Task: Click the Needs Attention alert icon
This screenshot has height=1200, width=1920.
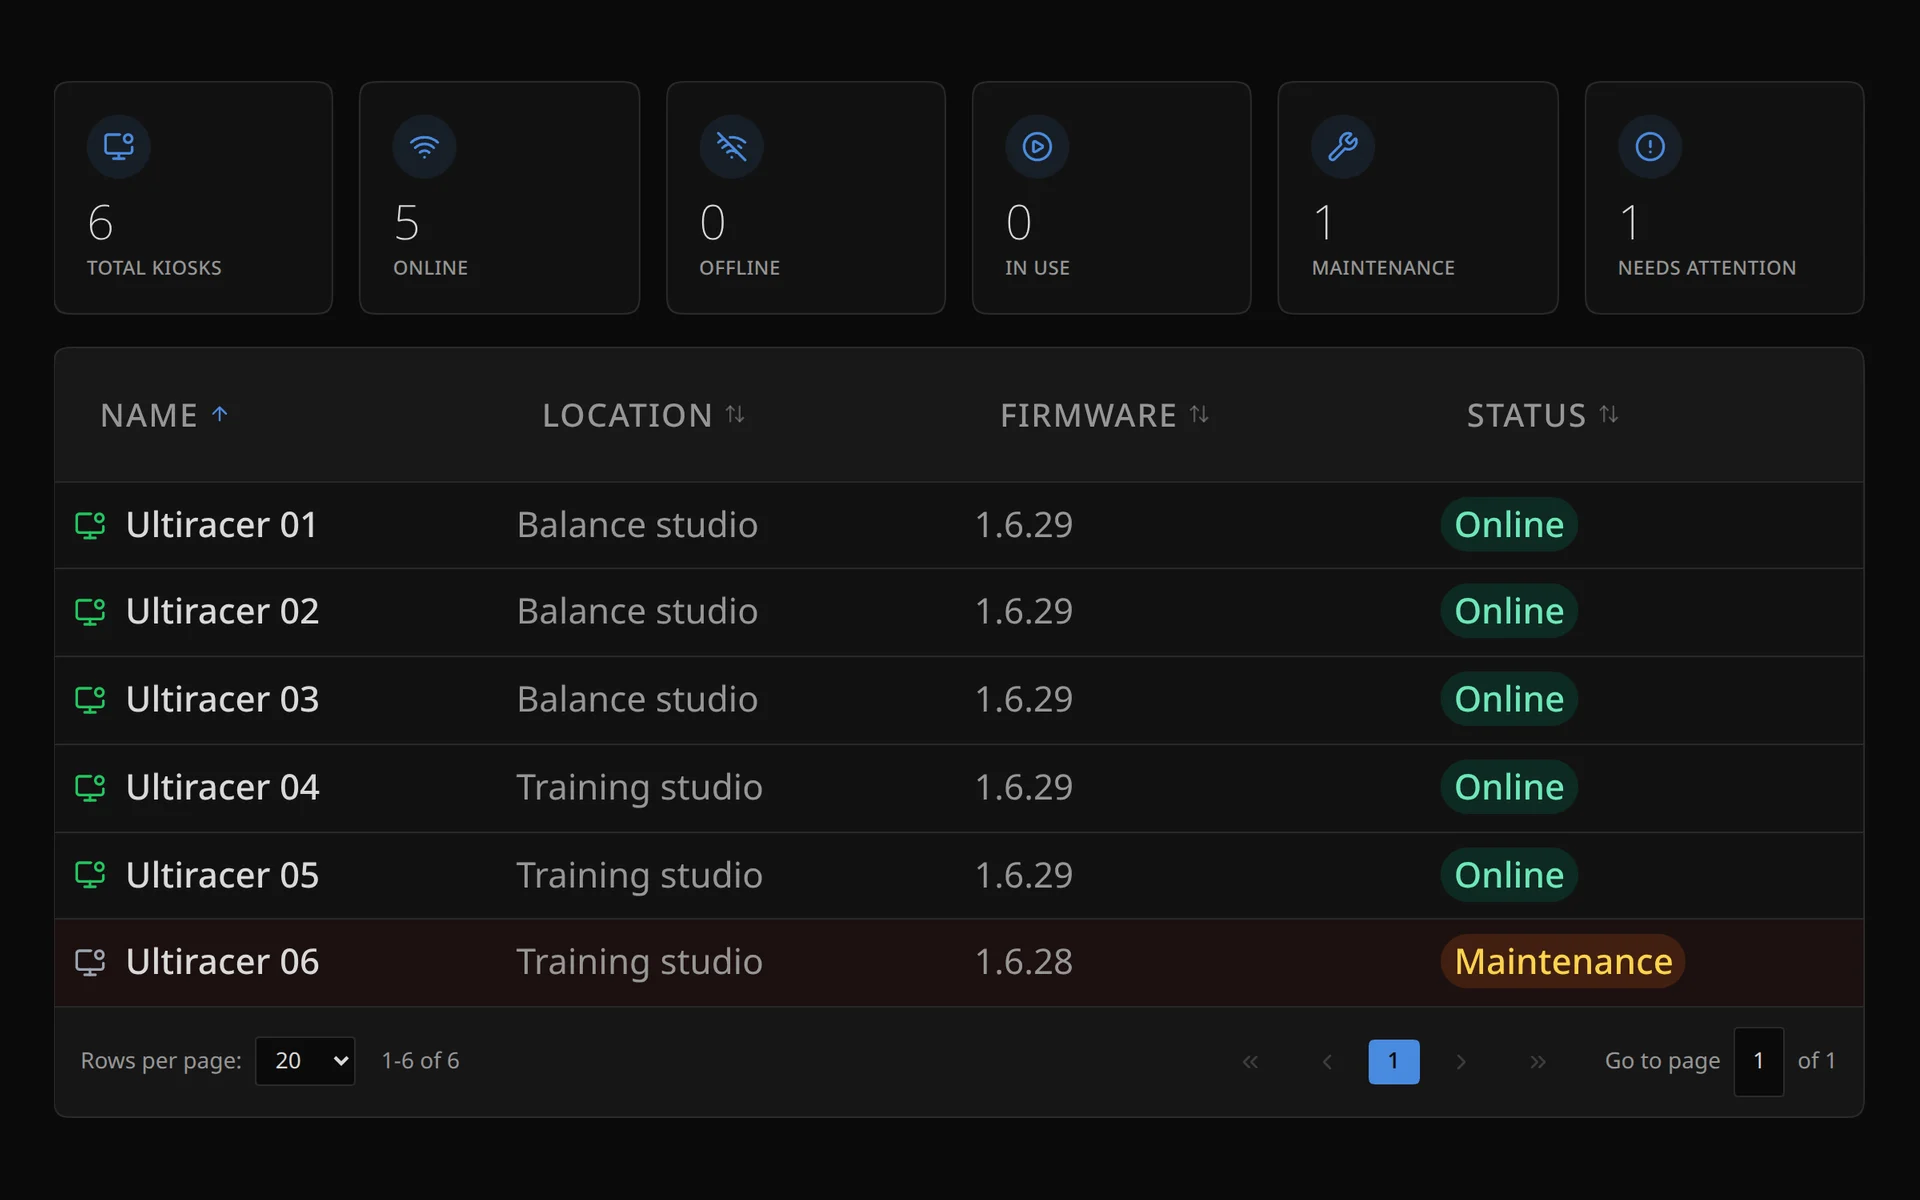Action: [x=1650, y=147]
